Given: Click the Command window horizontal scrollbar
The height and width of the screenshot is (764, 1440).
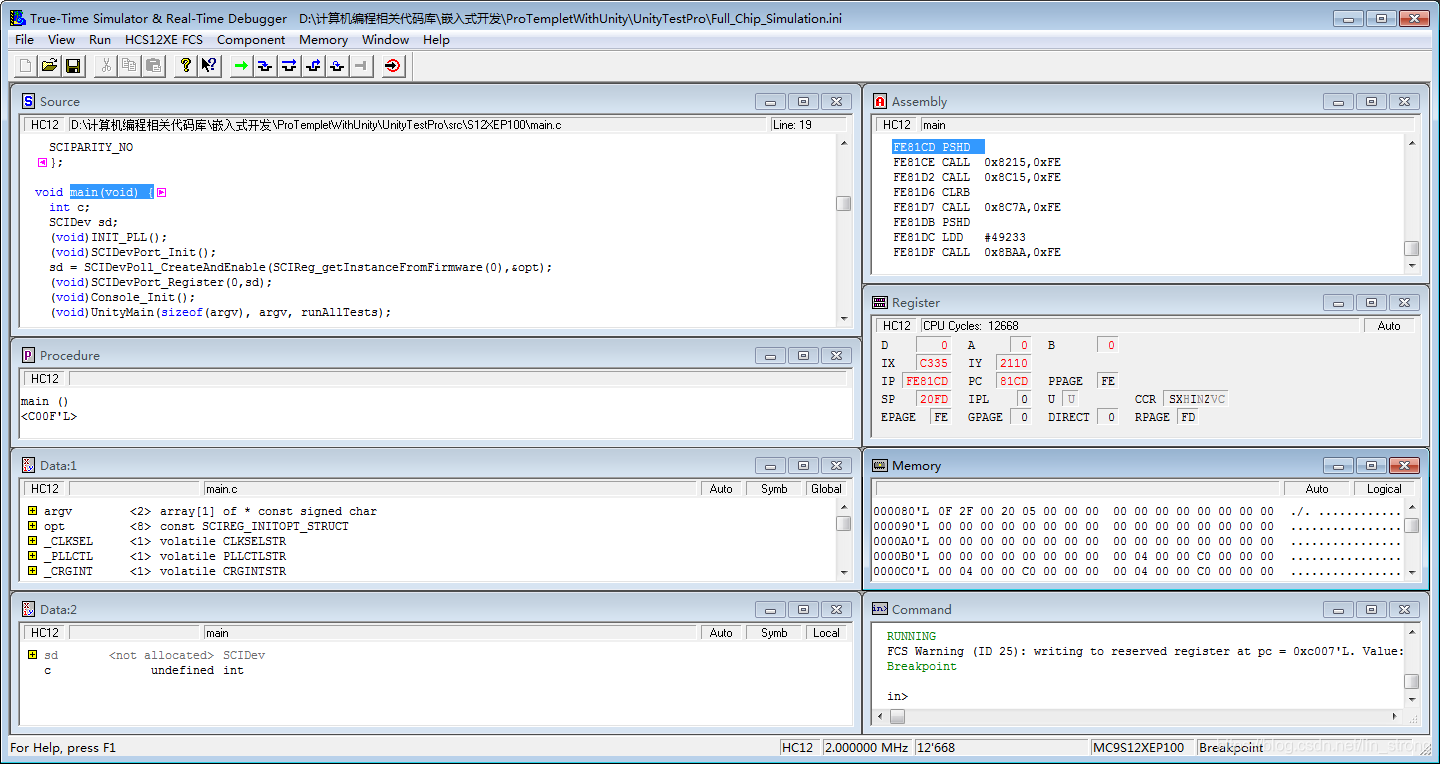Looking at the screenshot, I should tap(1139, 716).
